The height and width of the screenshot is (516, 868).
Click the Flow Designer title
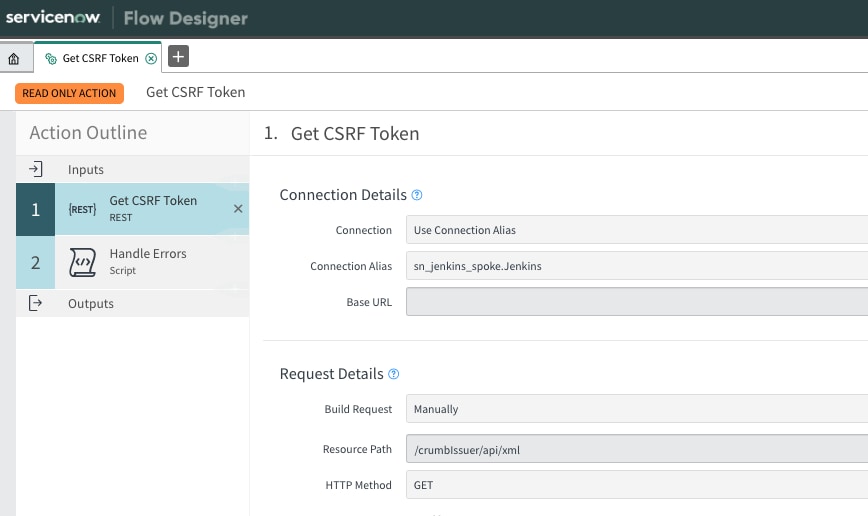pos(185,18)
